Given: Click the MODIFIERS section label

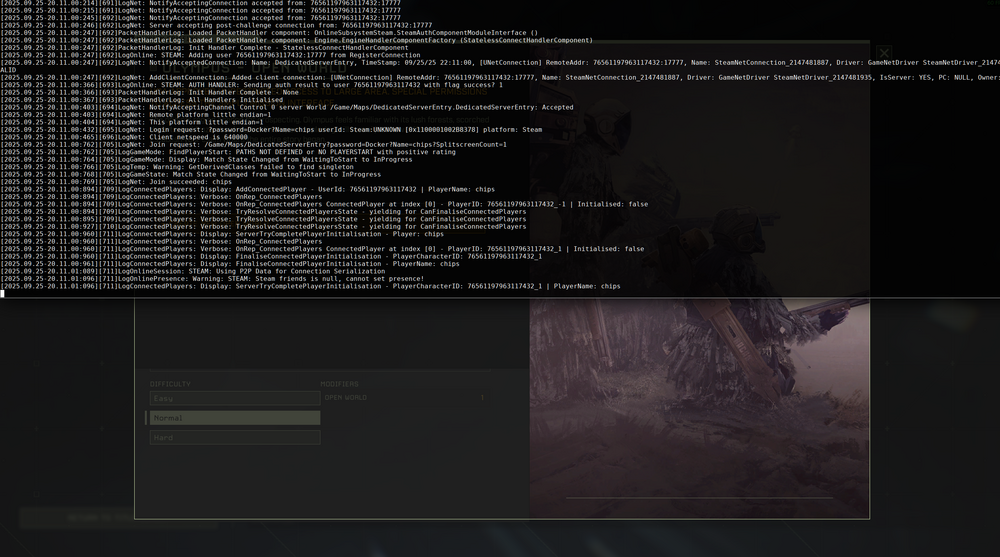Looking at the screenshot, I should click(340, 384).
